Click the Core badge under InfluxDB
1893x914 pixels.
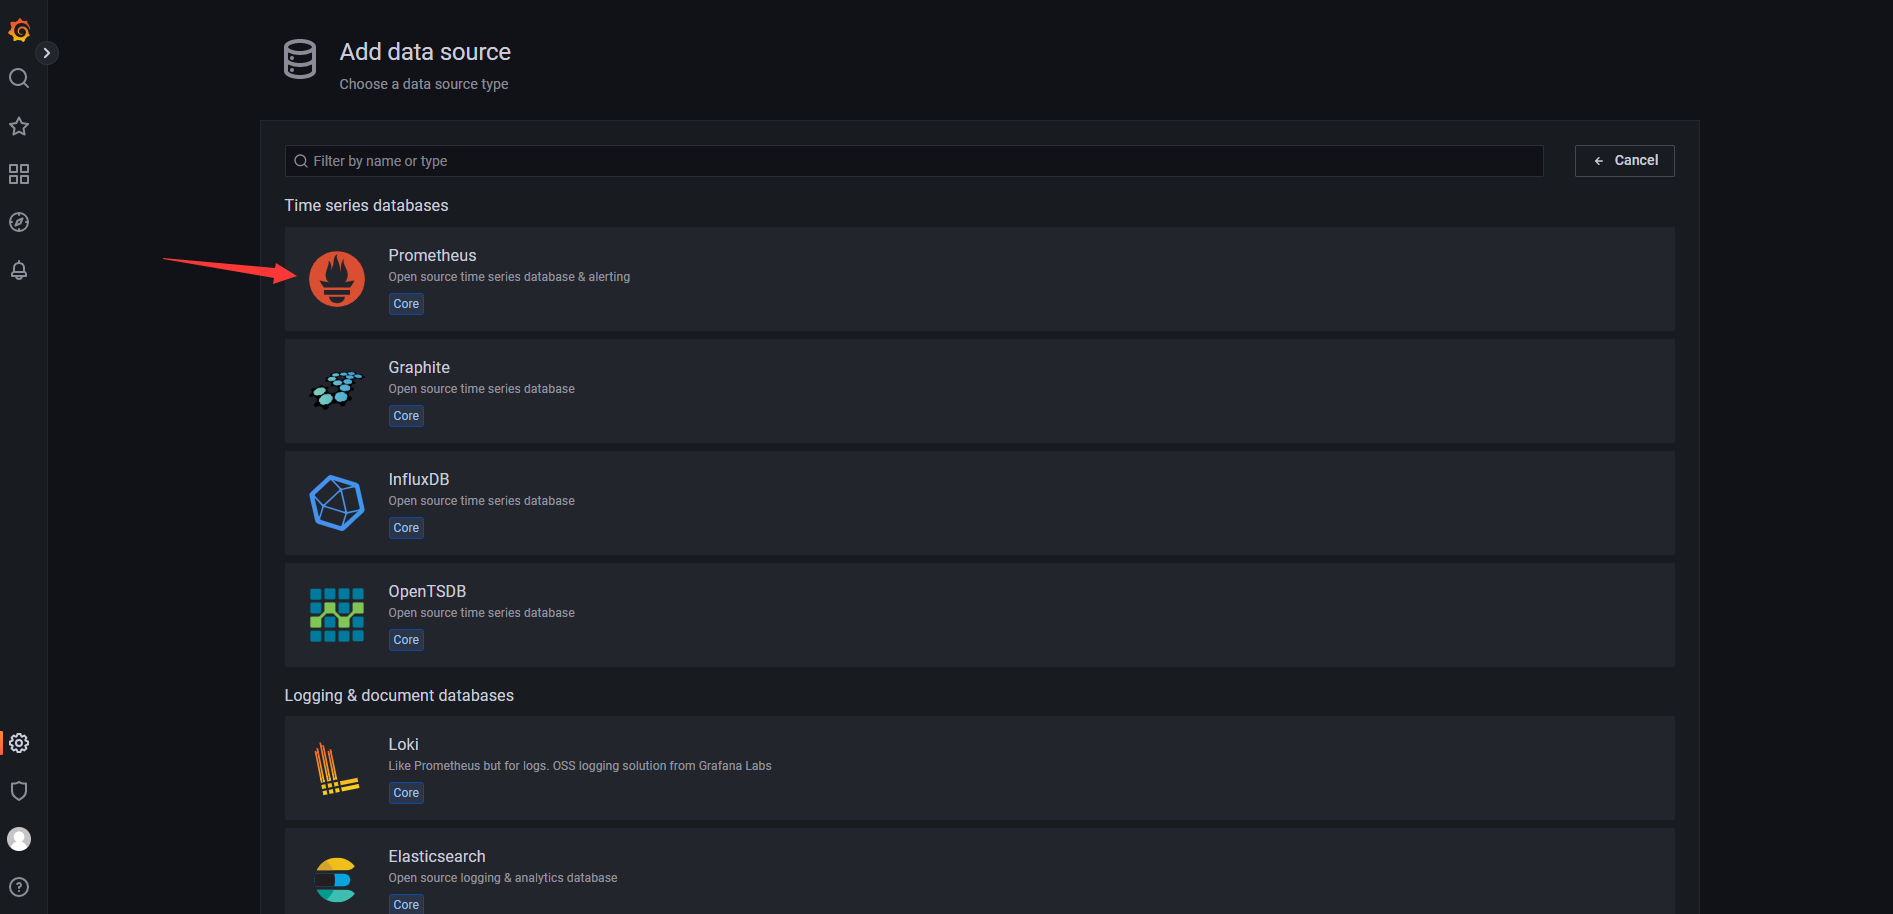406,528
